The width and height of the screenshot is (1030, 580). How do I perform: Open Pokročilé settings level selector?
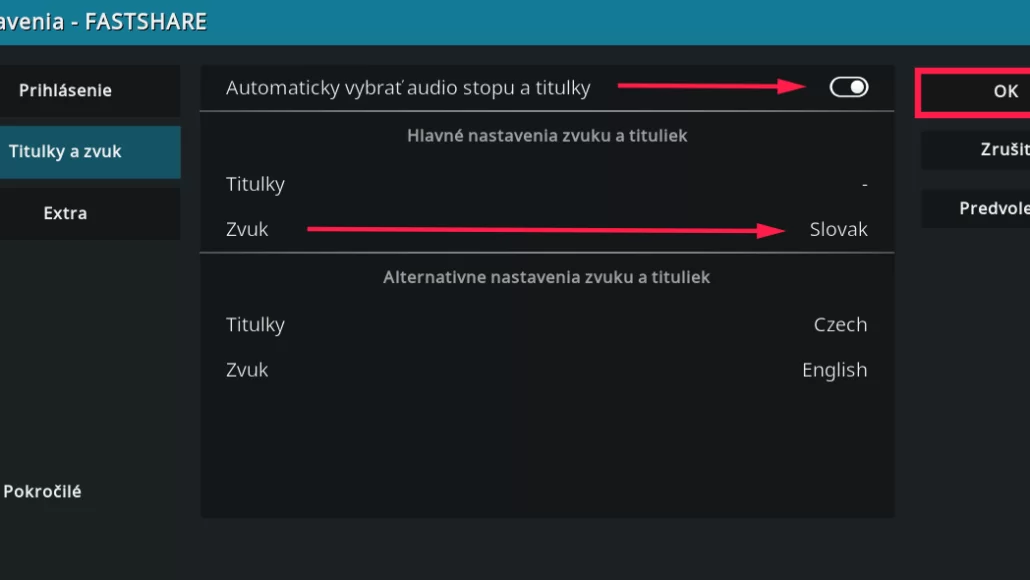[44, 491]
